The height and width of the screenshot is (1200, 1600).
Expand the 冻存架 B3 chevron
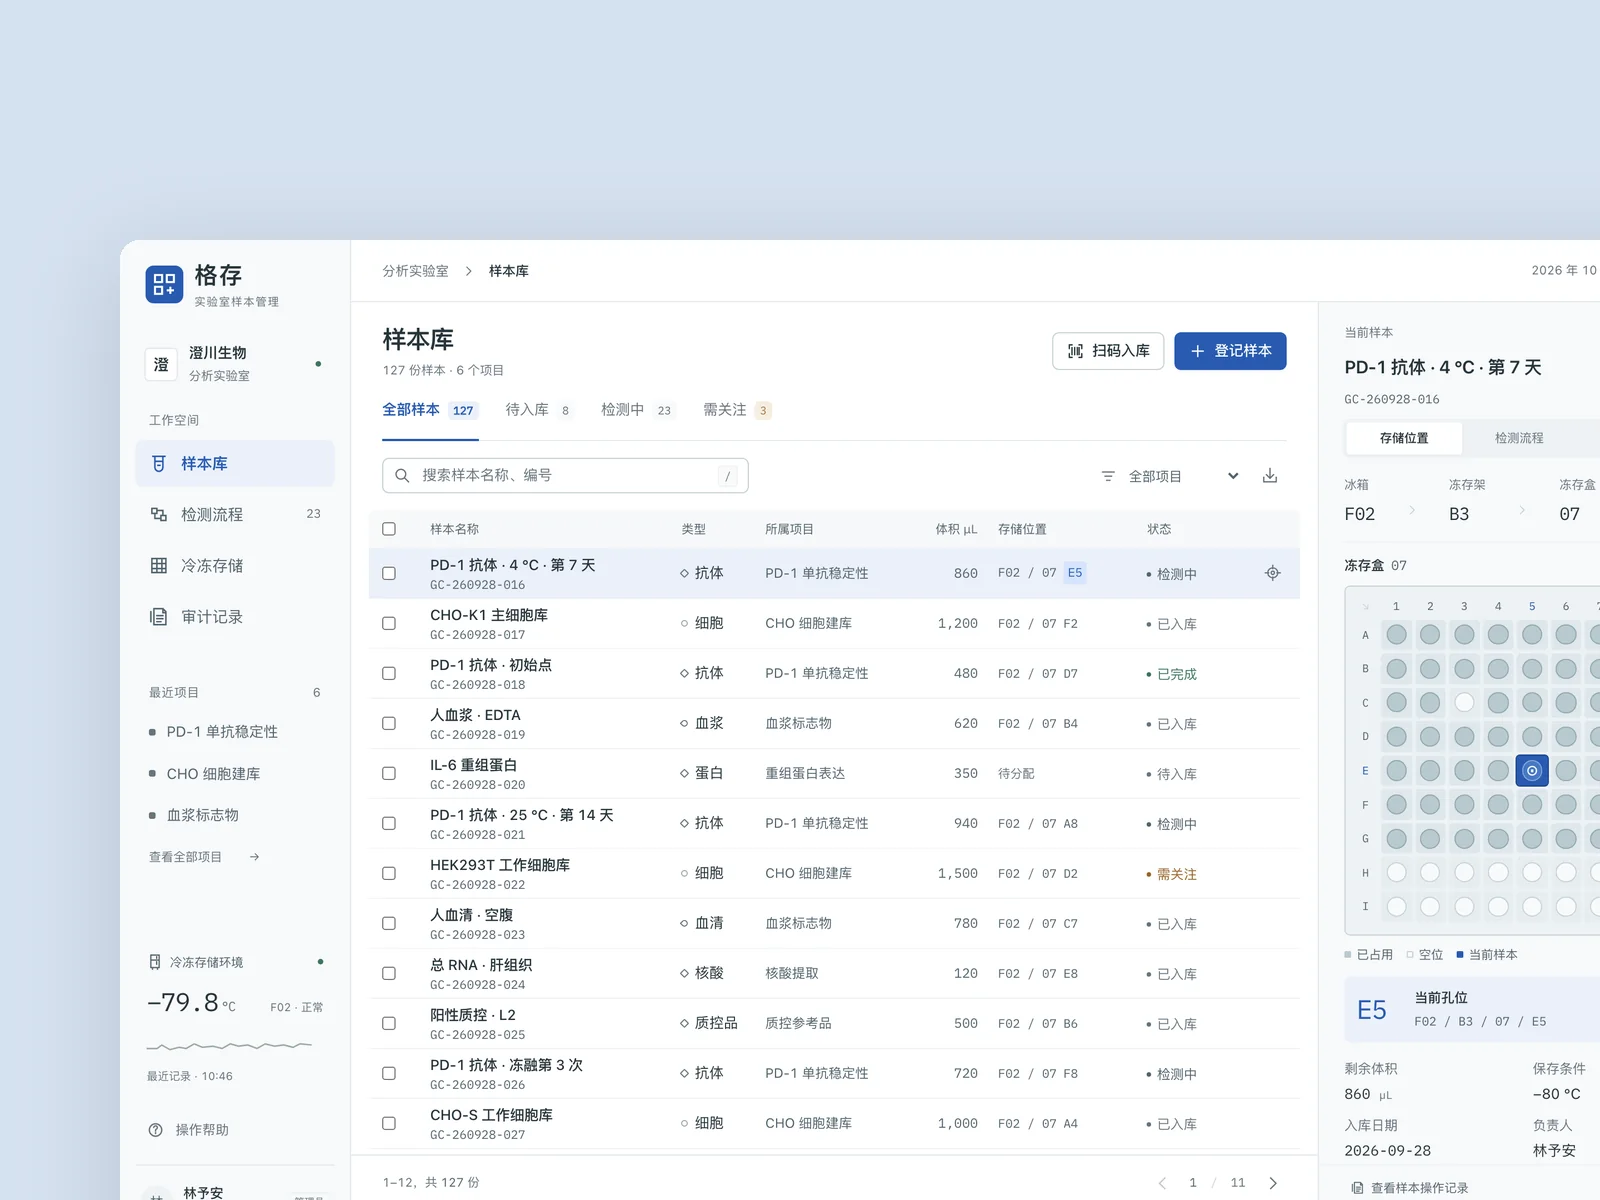tap(1522, 510)
